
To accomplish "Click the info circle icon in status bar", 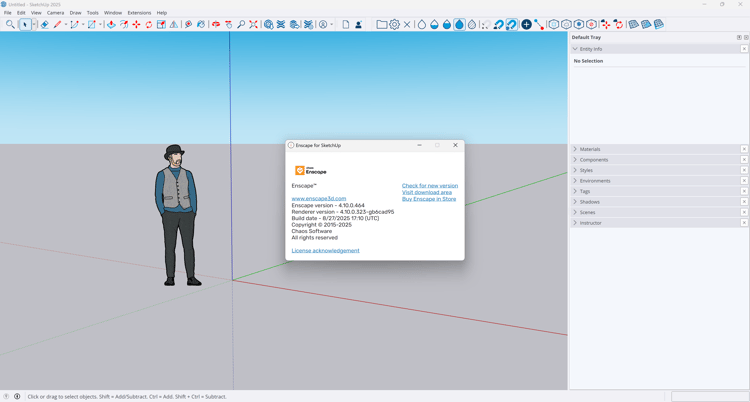I will [x=17, y=396].
